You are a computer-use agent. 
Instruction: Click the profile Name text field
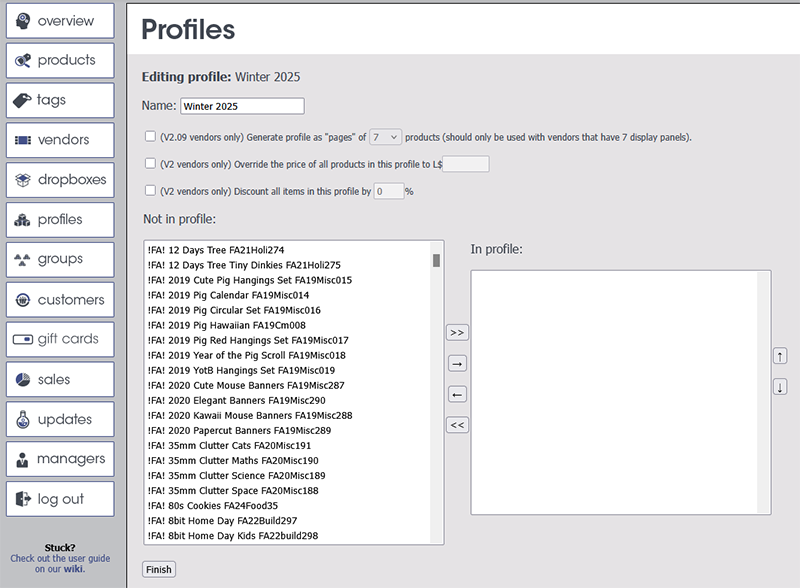tap(241, 106)
